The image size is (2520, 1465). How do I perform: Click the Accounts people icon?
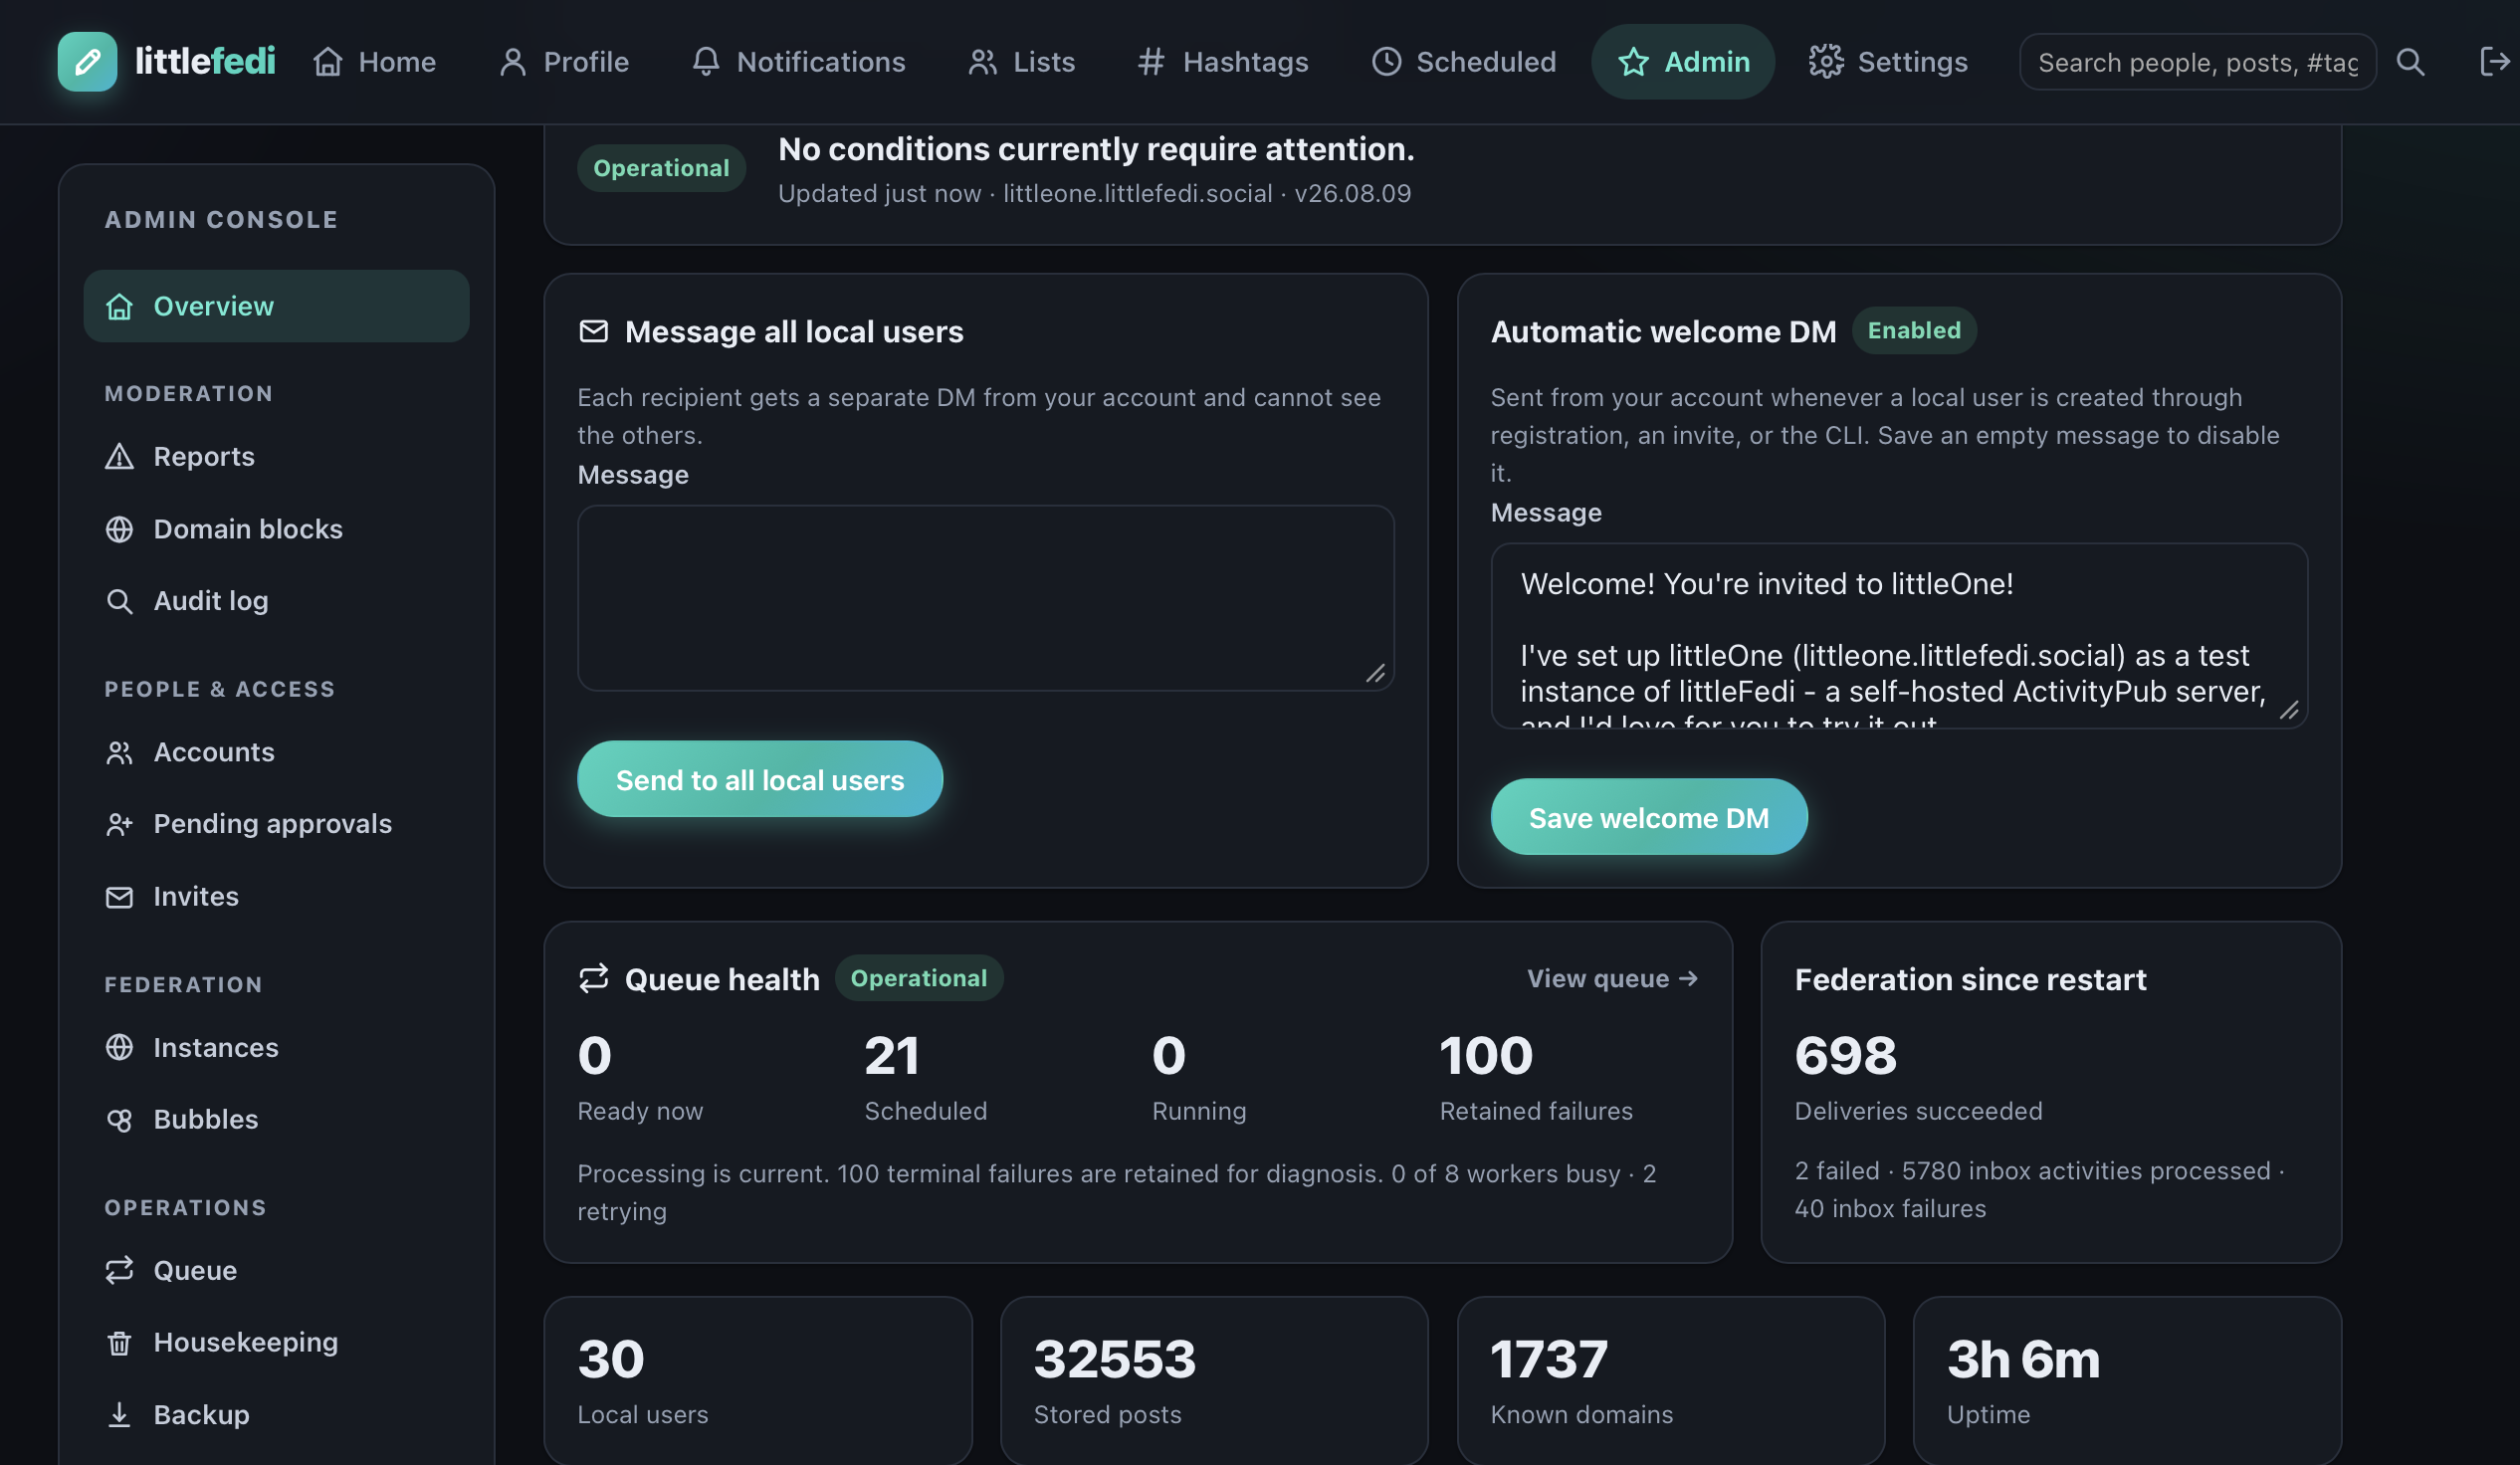[x=119, y=752]
